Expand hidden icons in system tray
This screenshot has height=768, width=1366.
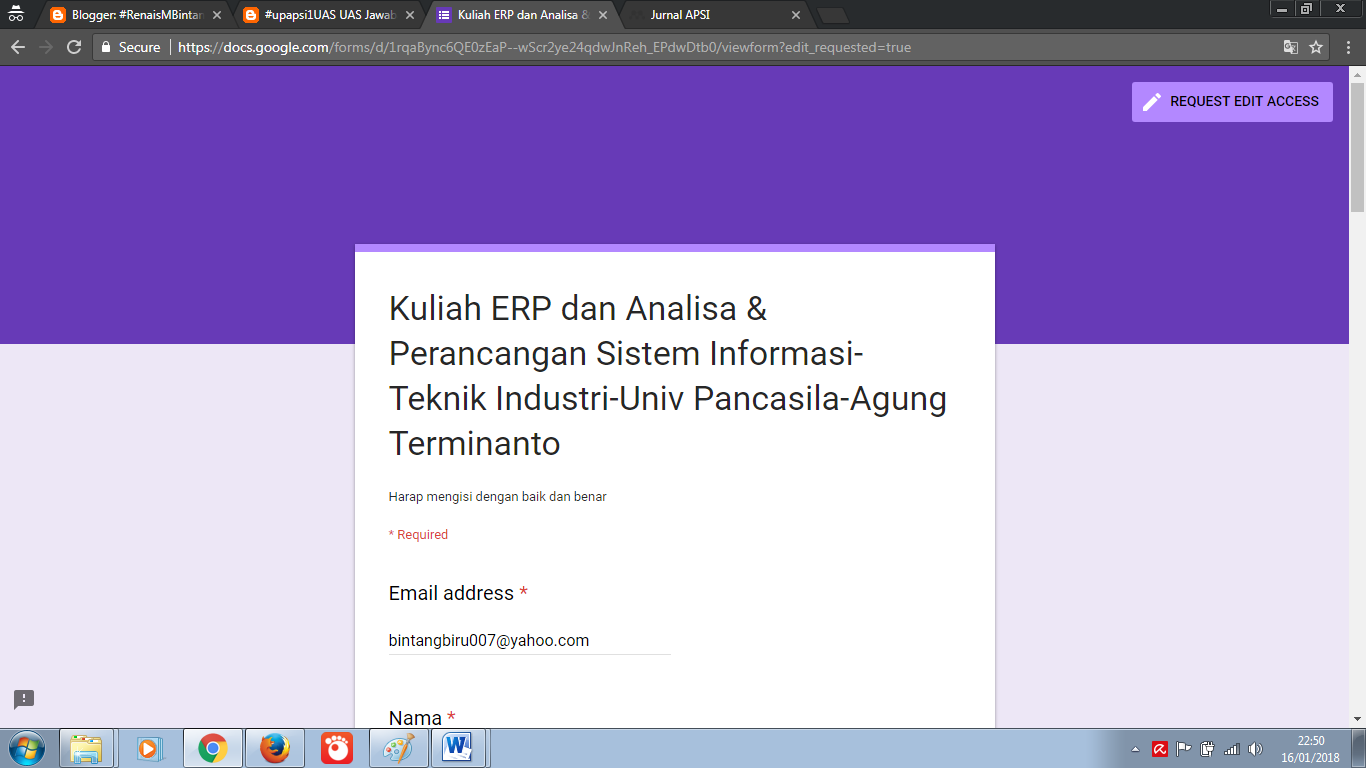pyautogui.click(x=1136, y=749)
